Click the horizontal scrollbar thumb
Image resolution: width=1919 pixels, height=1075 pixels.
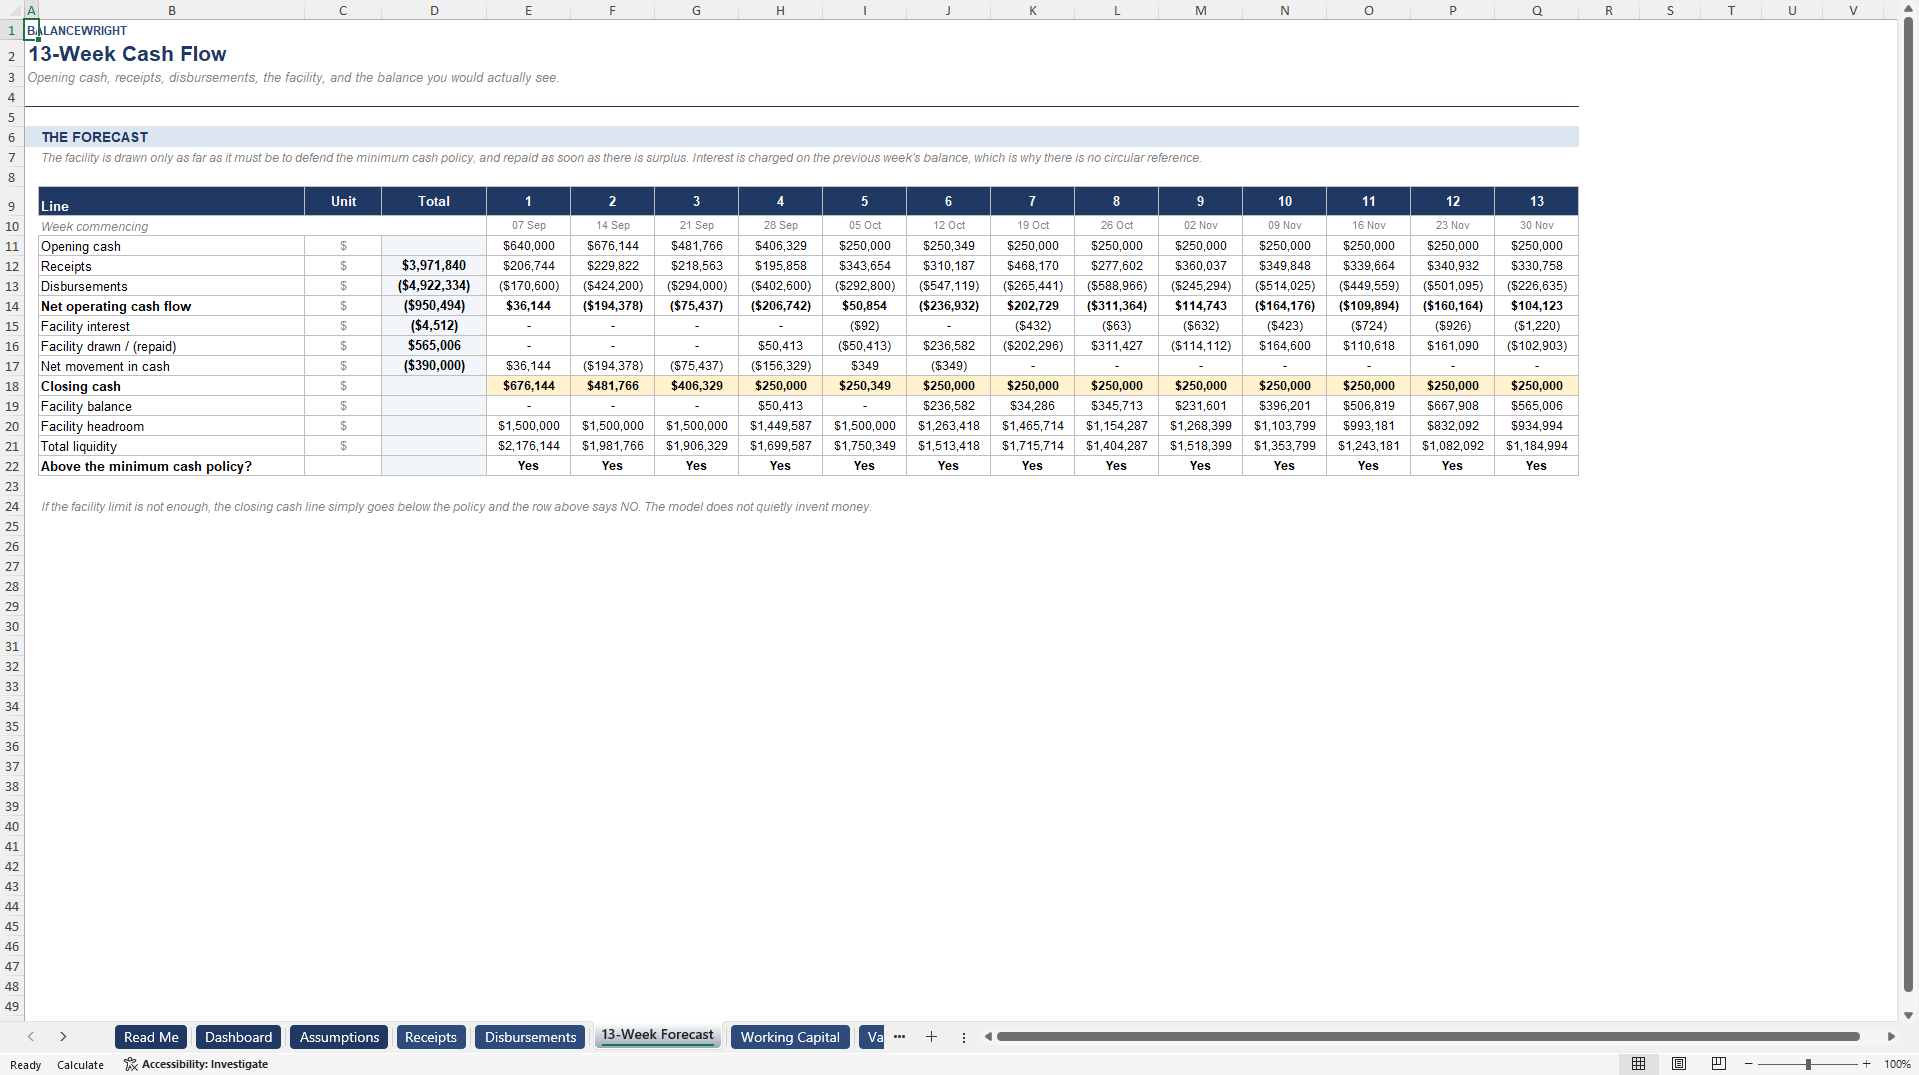click(x=1428, y=1037)
